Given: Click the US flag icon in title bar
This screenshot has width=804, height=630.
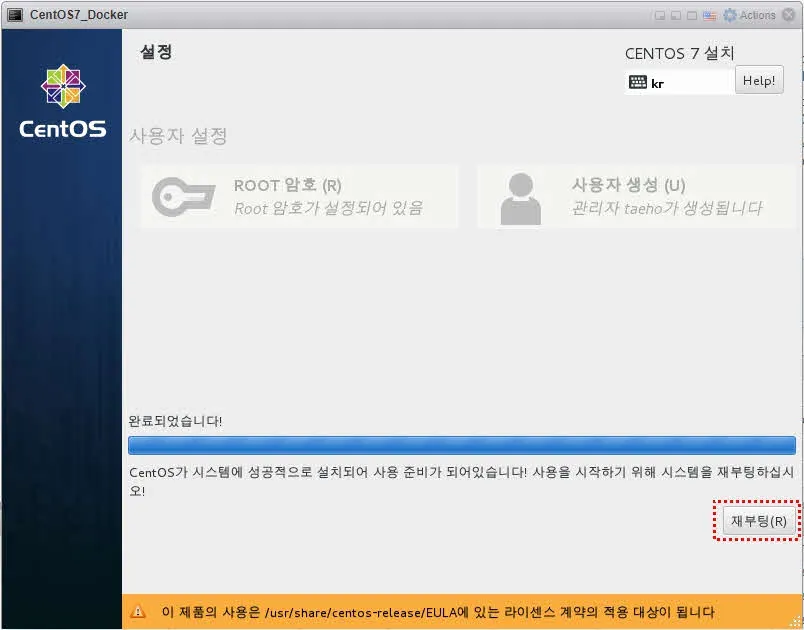Looking at the screenshot, I should pyautogui.click(x=710, y=15).
